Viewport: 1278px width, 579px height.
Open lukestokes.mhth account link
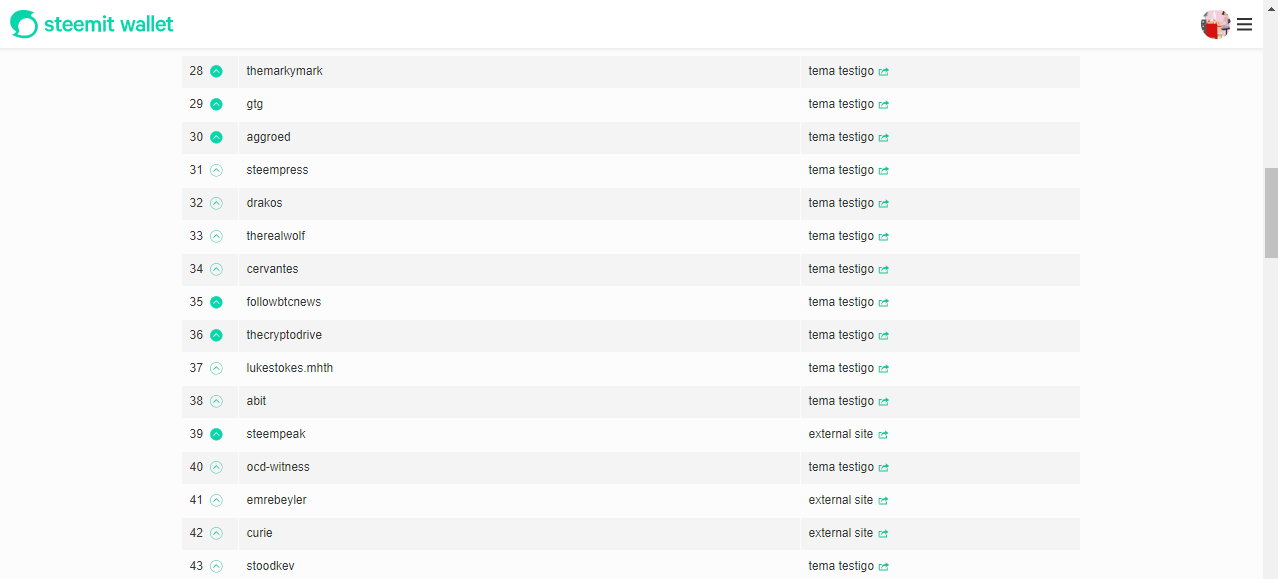290,368
